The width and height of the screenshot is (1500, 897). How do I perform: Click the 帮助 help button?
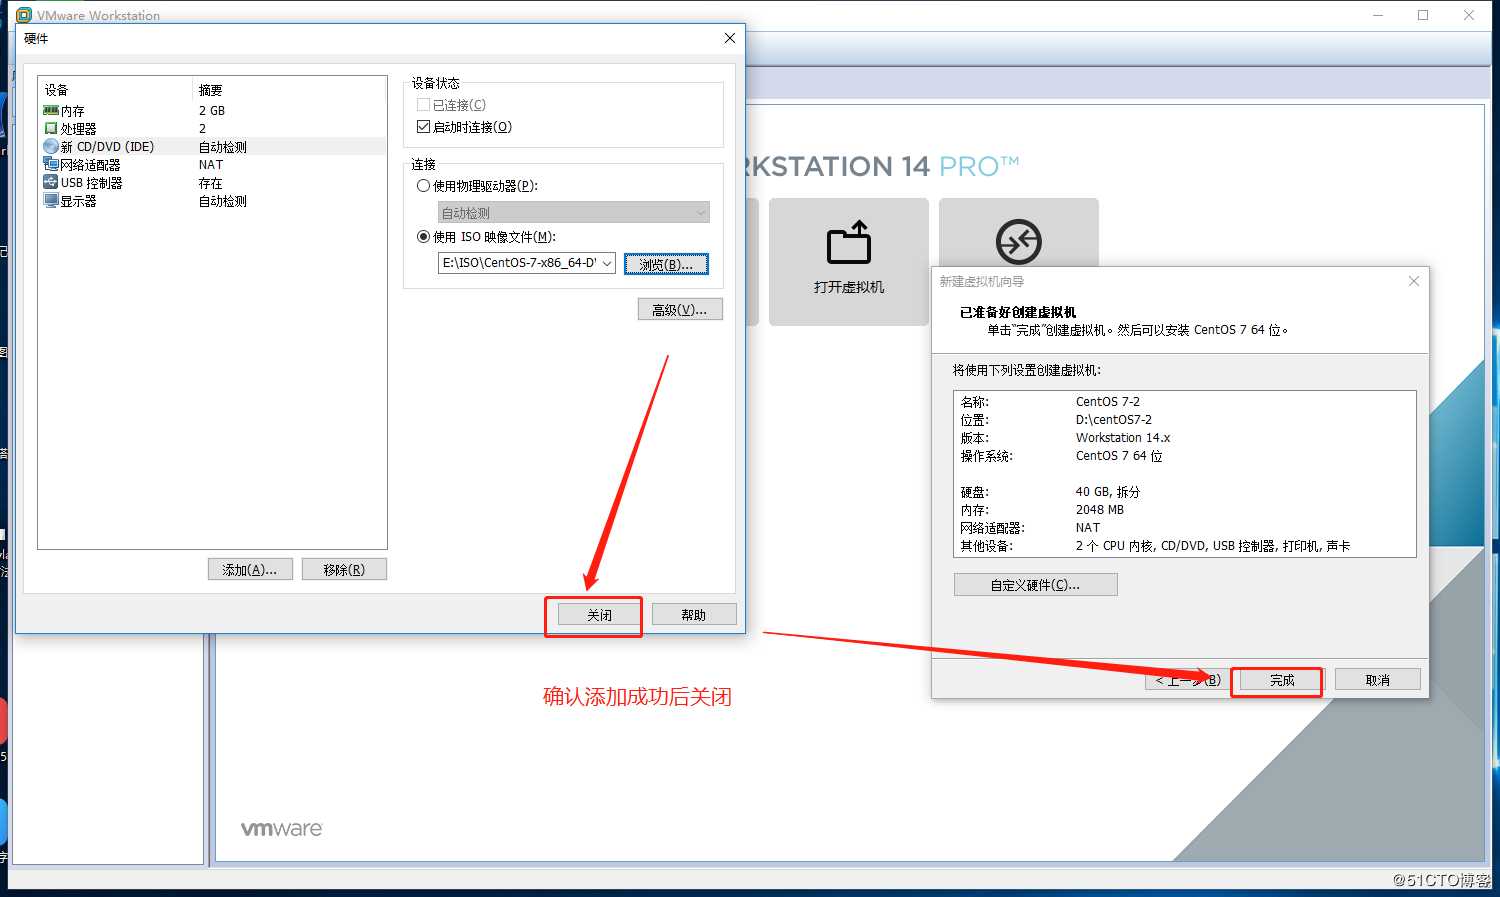[x=693, y=615]
